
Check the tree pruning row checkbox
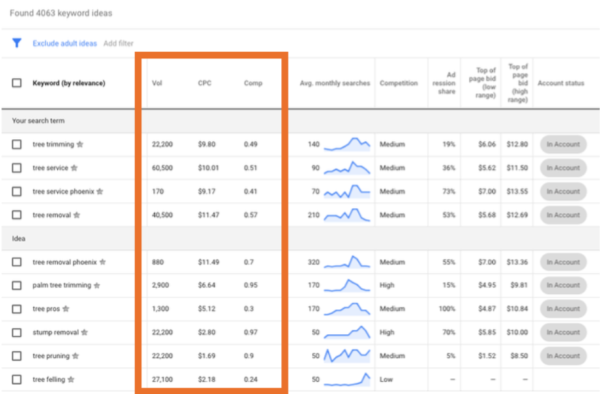(x=16, y=356)
